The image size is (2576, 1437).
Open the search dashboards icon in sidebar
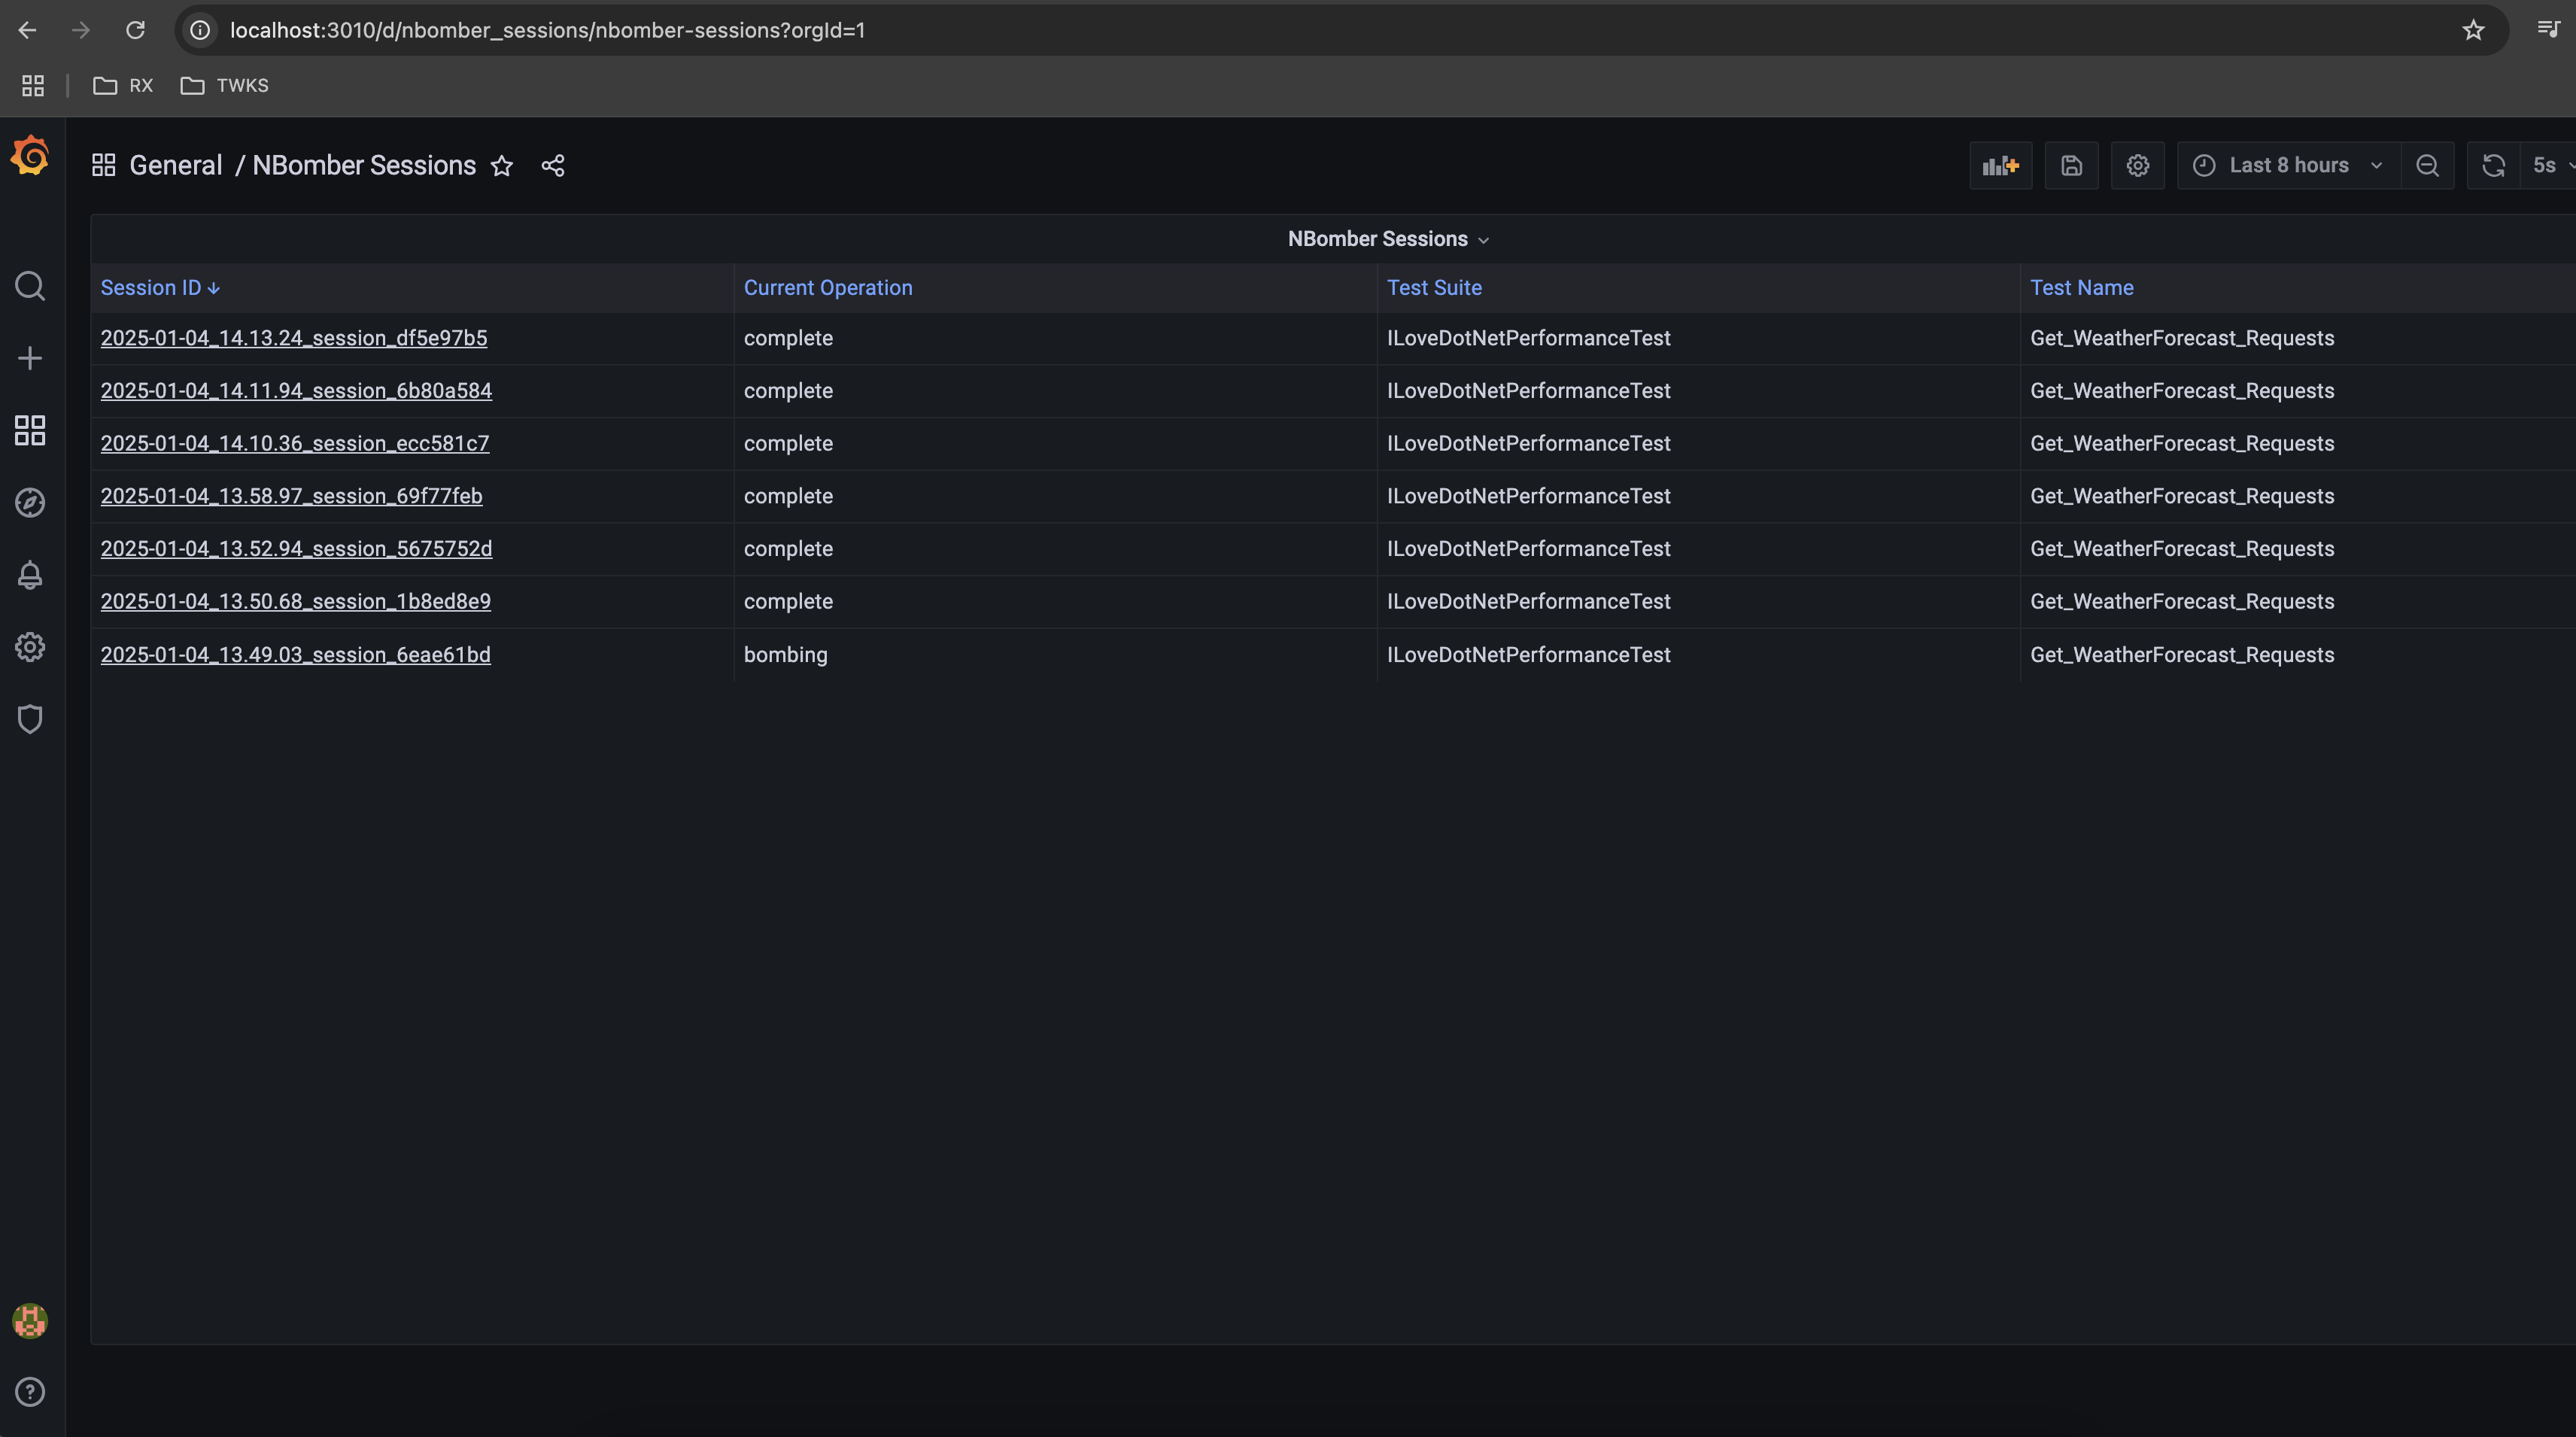(30, 286)
